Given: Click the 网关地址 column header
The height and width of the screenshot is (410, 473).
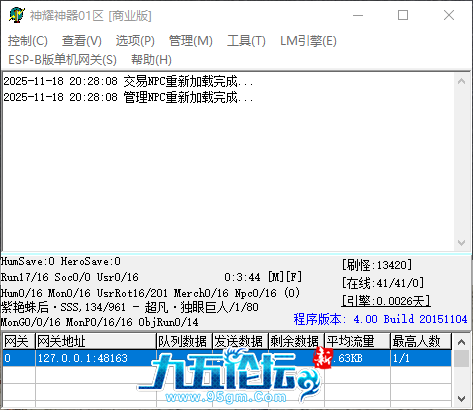Looking at the screenshot, I should [96, 341].
